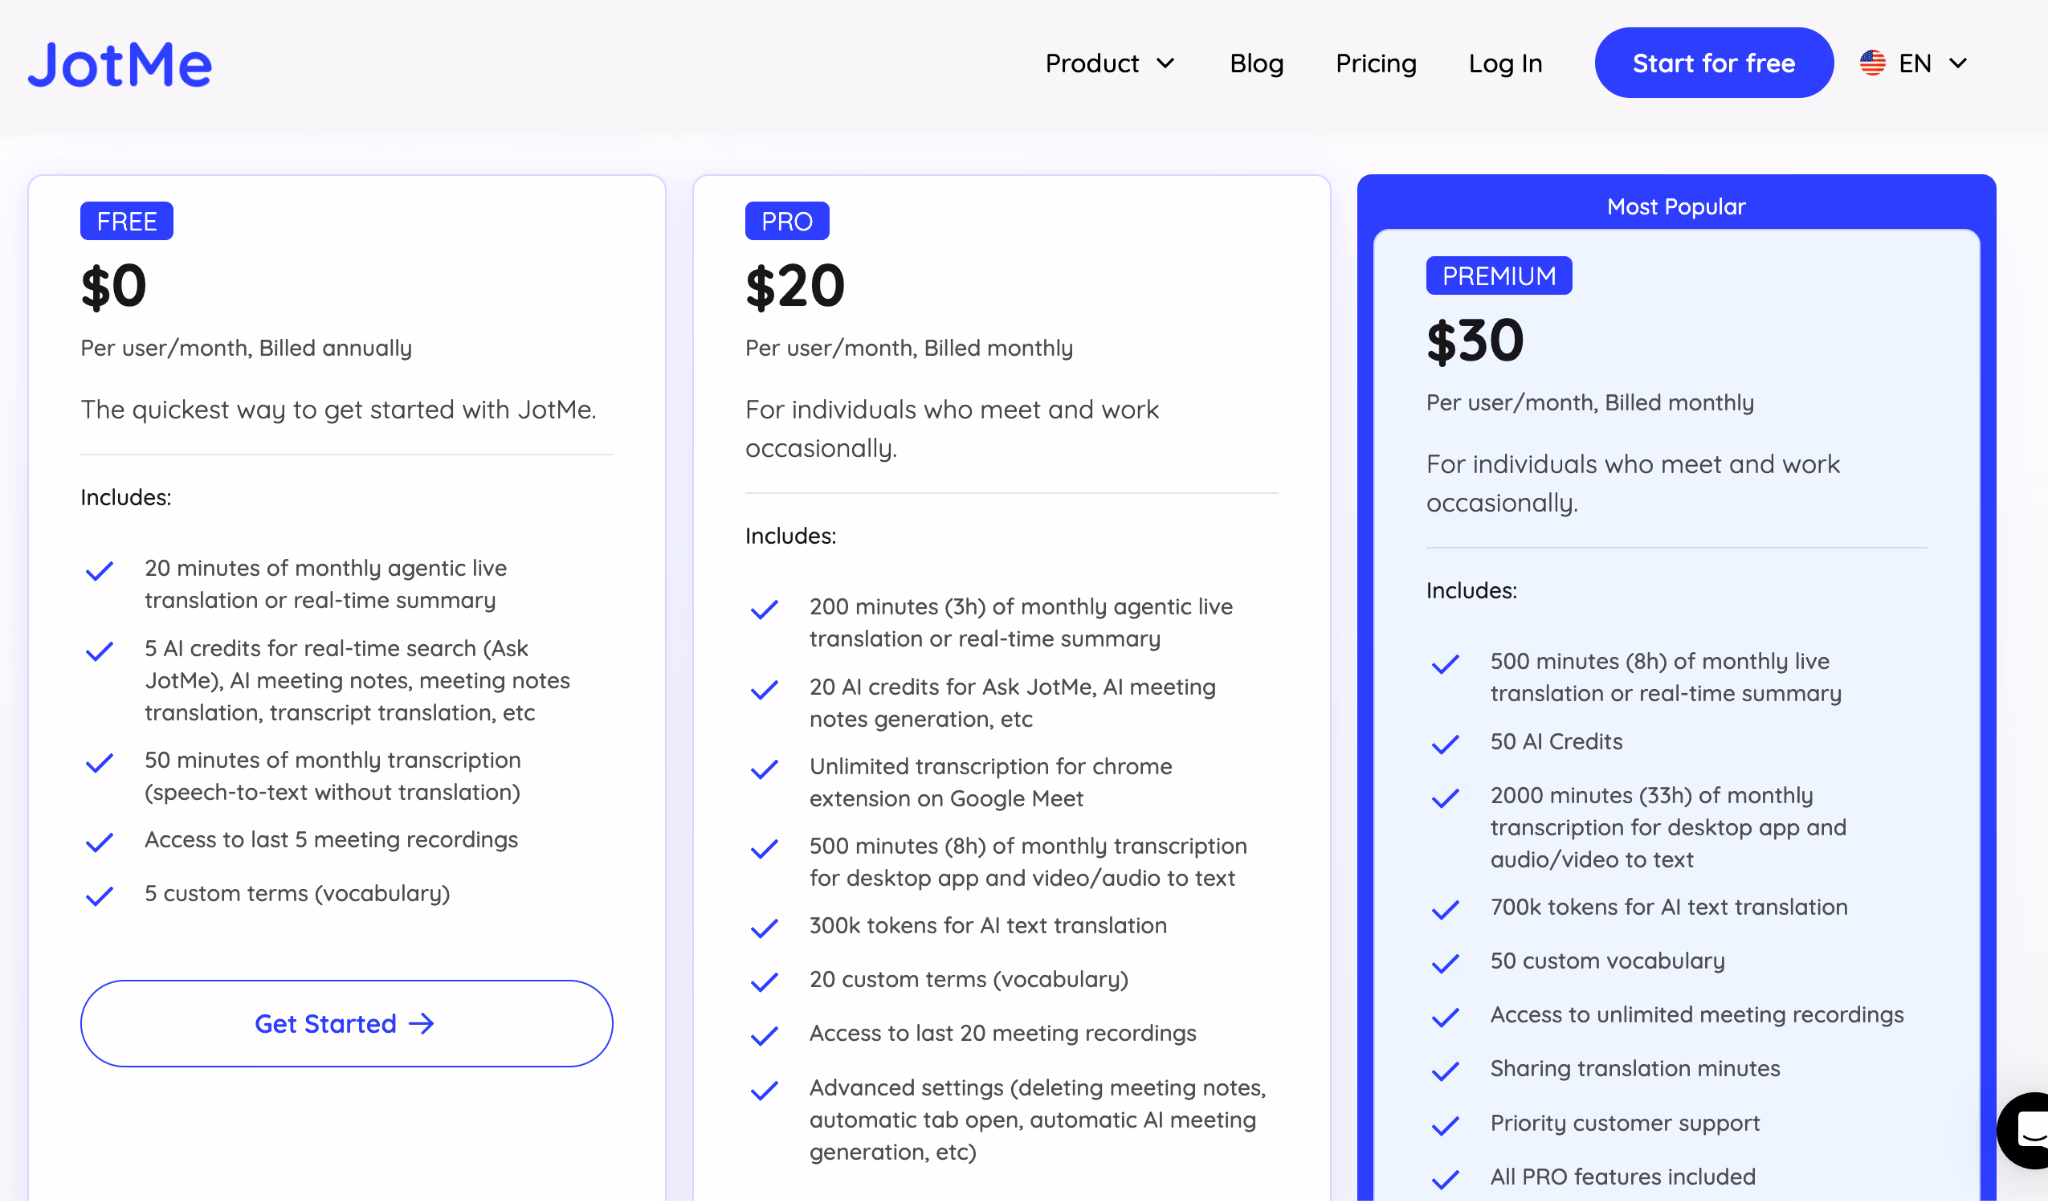
Task: Click 'Access to last 20 meeting recordings' text
Action: coord(1003,1033)
